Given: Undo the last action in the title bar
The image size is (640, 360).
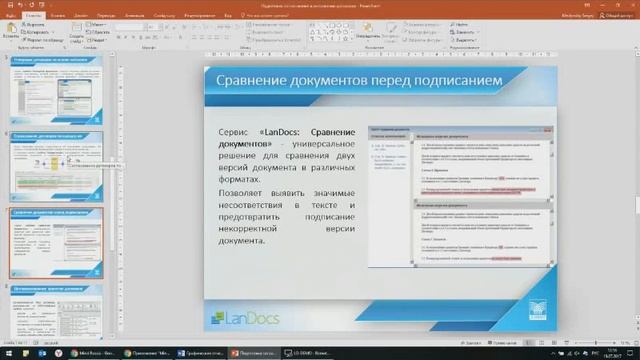Looking at the screenshot, I should 20,5.
